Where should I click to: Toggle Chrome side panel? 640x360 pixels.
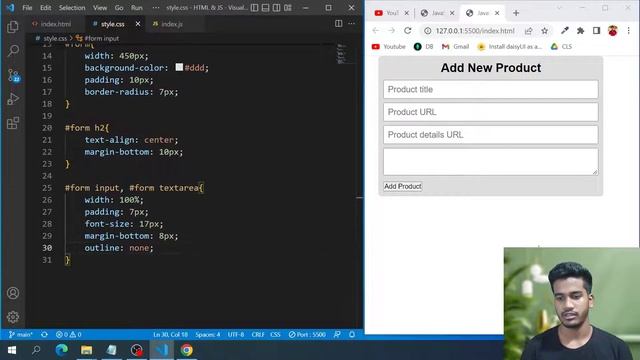596,31
